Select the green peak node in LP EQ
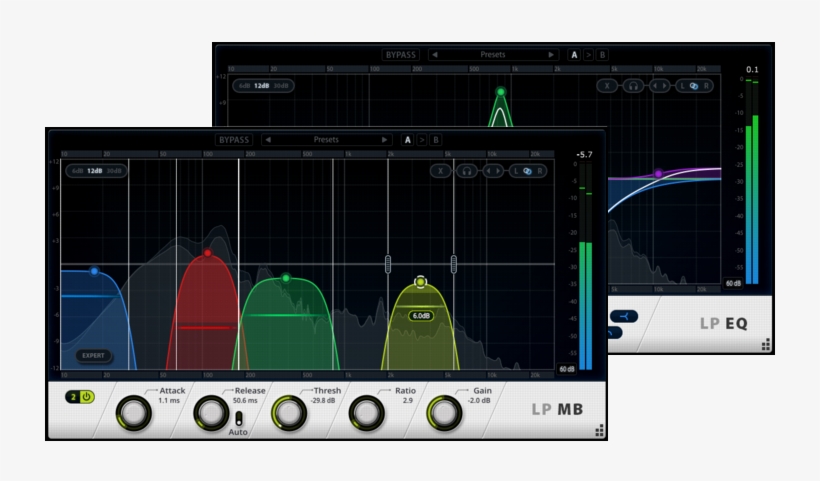This screenshot has height=481, width=820. [x=500, y=92]
